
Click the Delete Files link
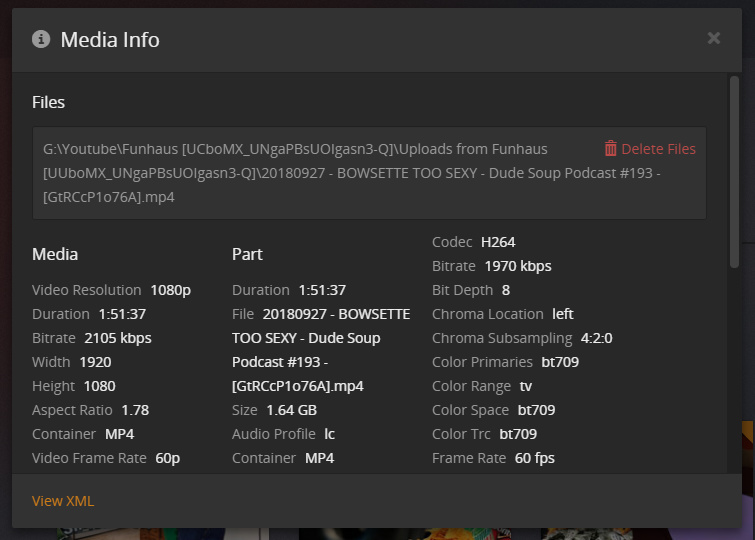coord(658,149)
